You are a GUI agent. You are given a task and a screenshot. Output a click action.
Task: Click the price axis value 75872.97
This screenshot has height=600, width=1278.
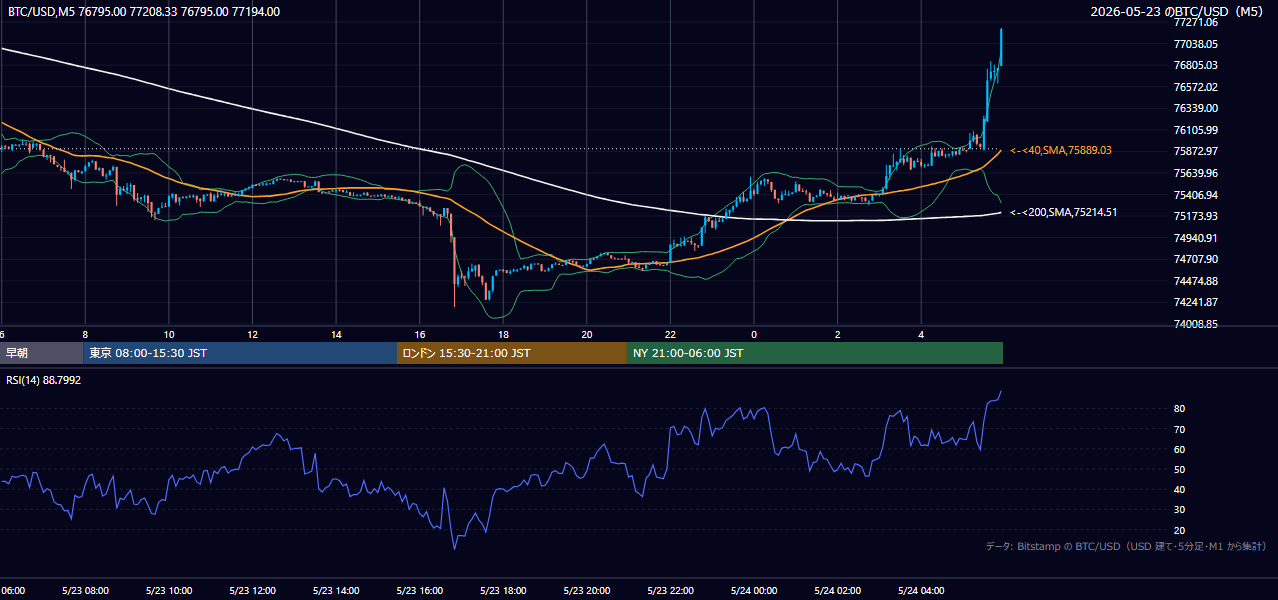[1195, 151]
